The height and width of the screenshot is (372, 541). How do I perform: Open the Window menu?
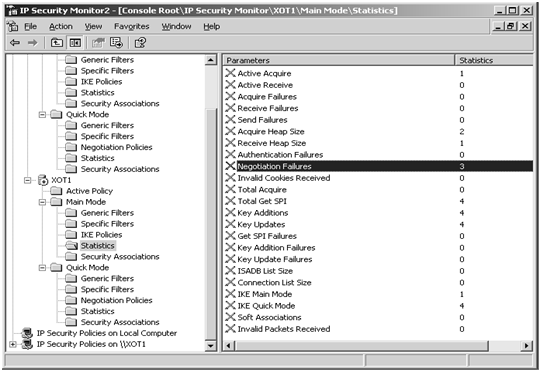pos(176,27)
